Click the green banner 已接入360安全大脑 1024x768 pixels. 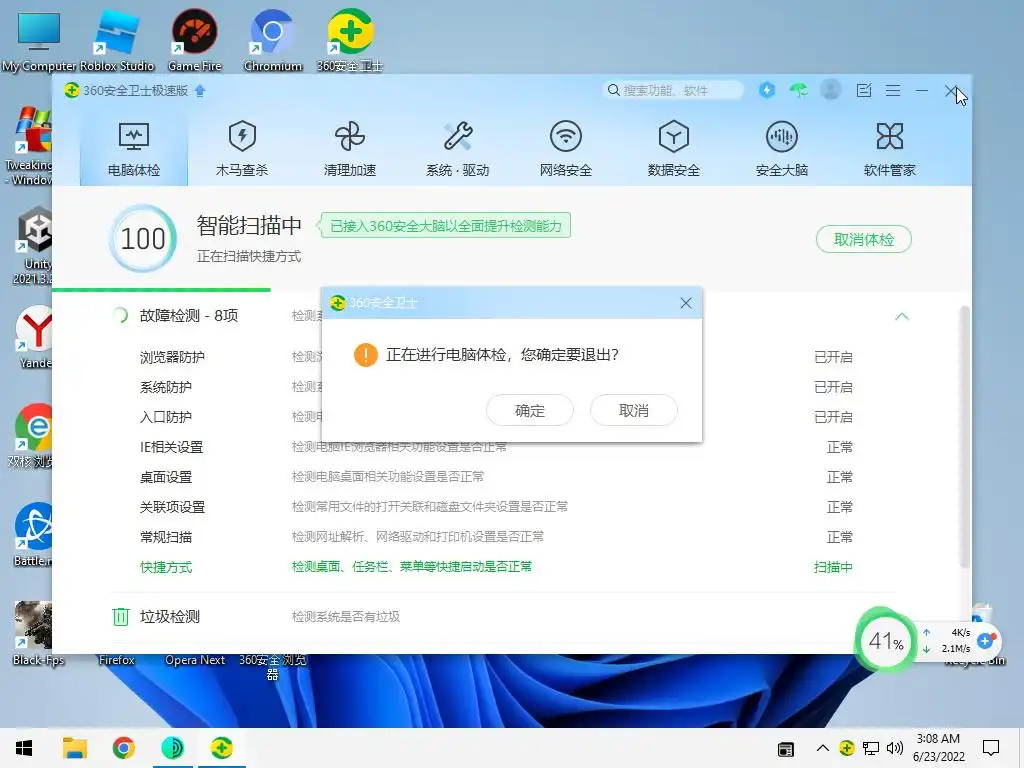click(x=445, y=226)
